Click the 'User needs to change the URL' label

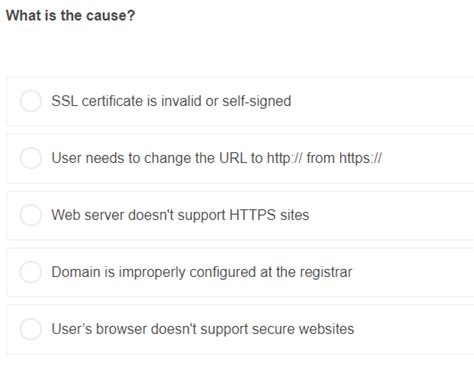click(217, 158)
